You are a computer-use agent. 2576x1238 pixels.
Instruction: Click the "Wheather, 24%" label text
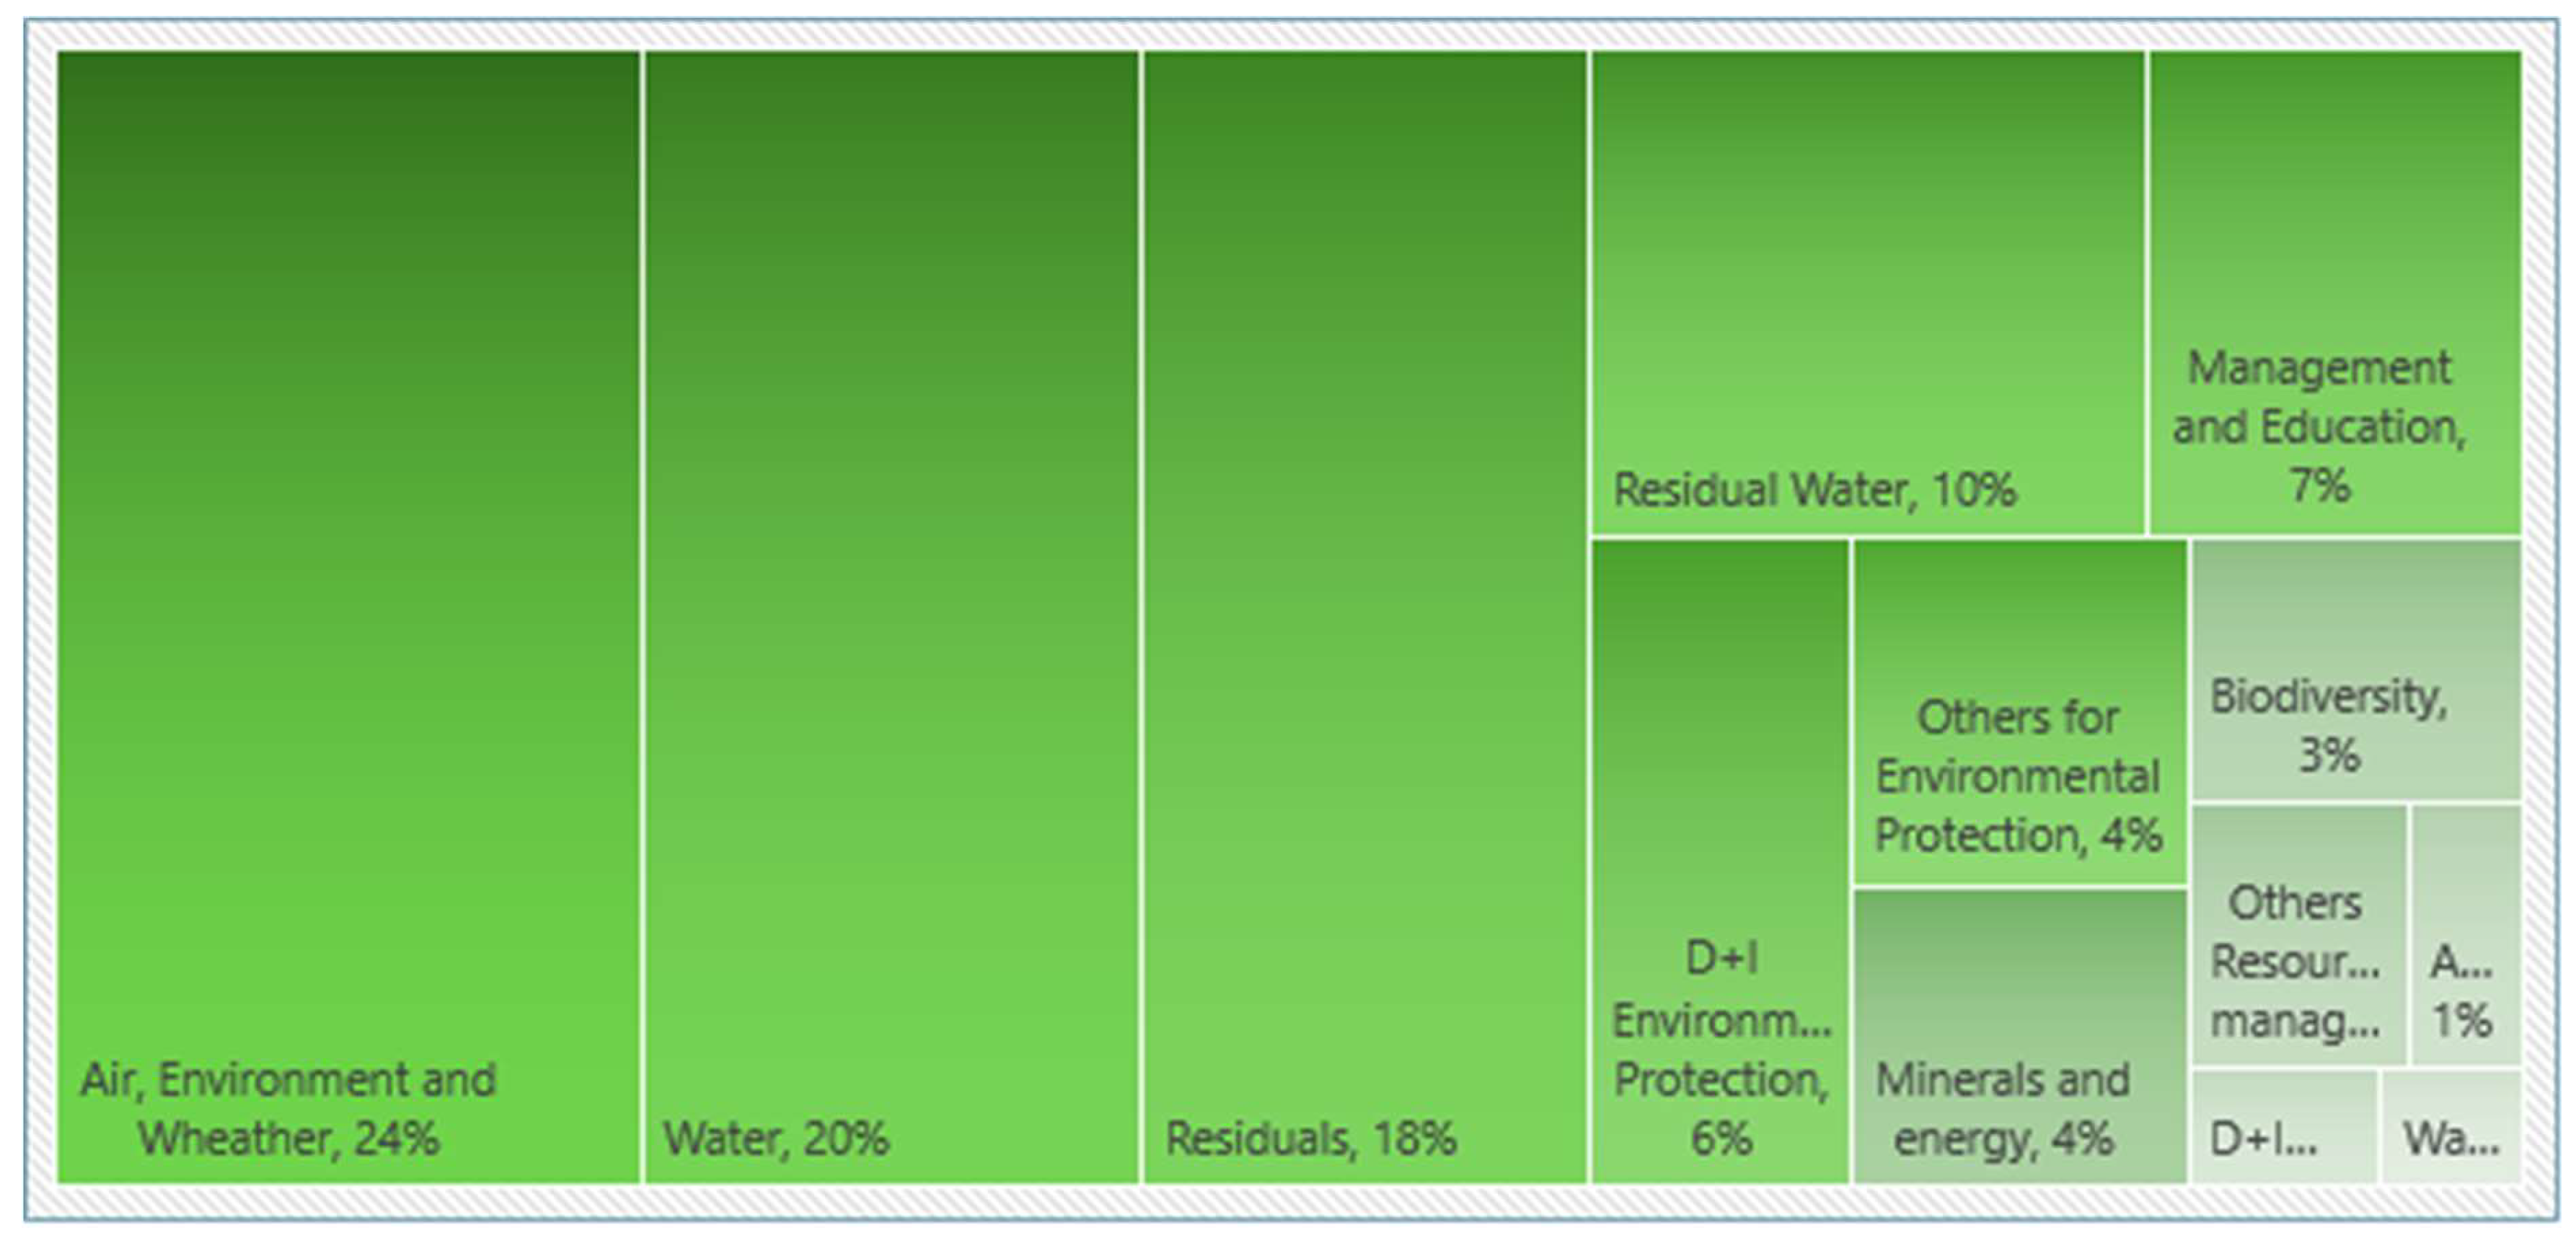coord(288,1139)
